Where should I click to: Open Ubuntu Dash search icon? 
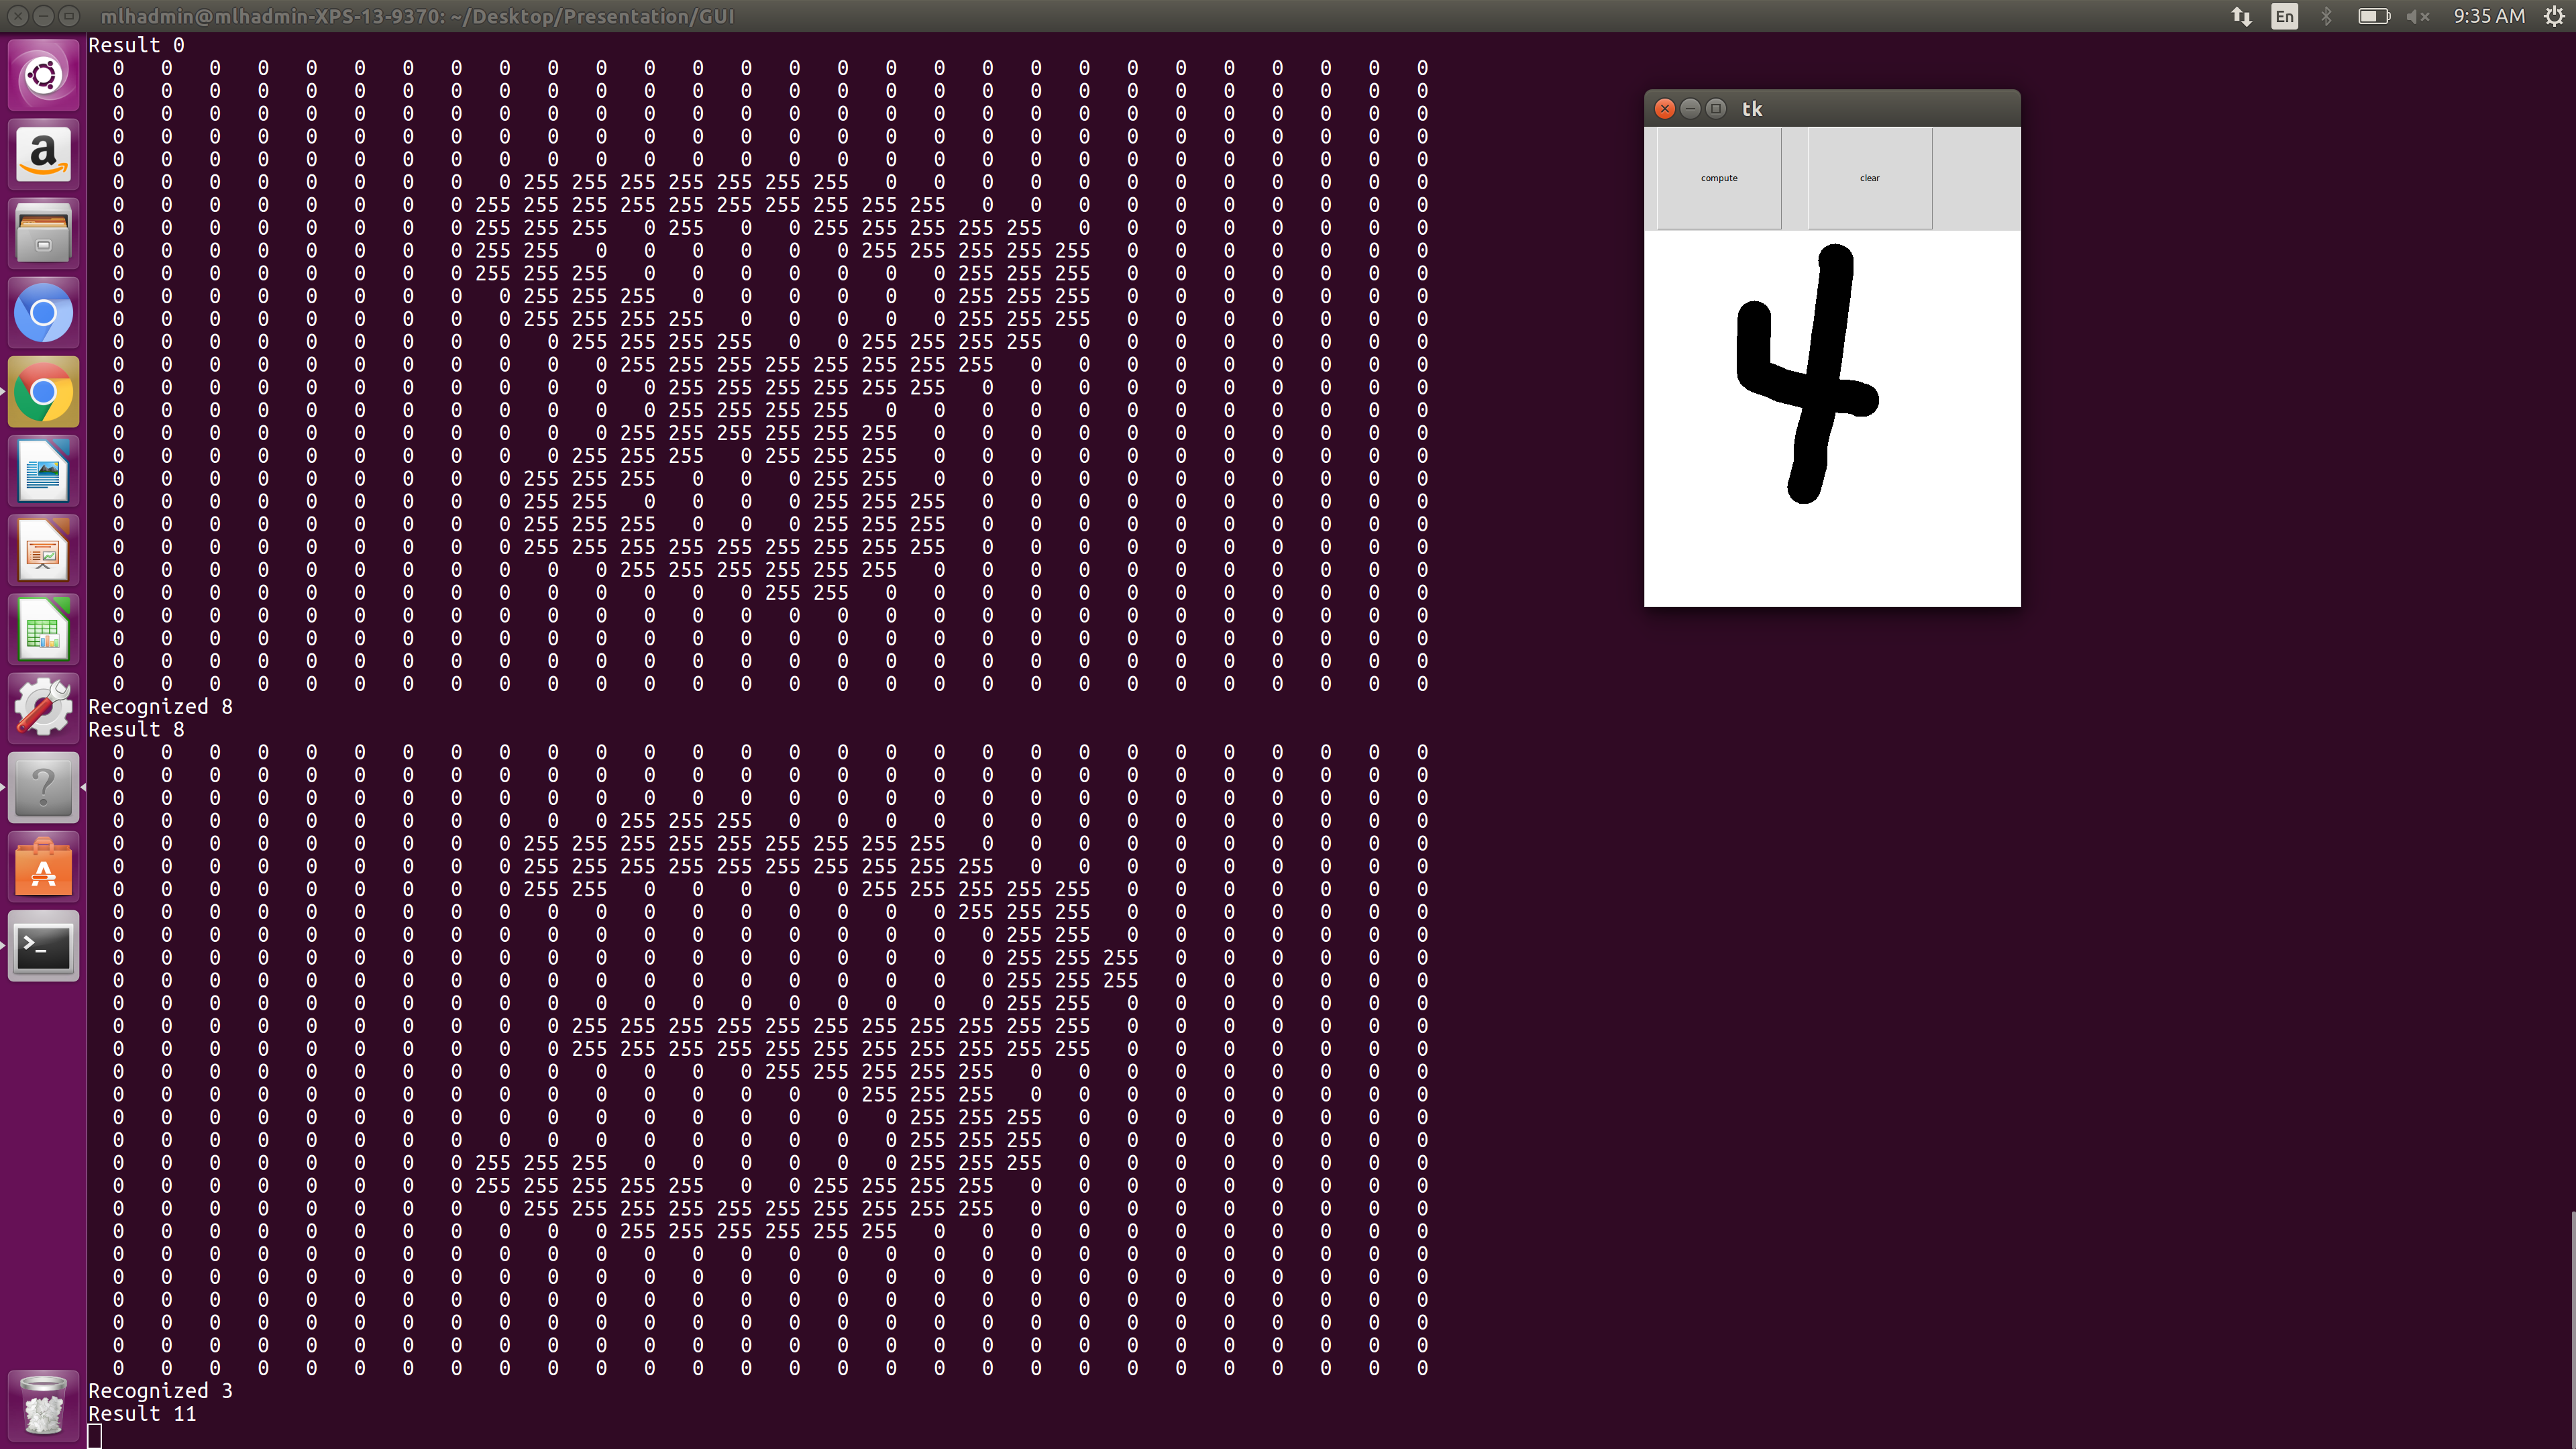click(x=43, y=75)
